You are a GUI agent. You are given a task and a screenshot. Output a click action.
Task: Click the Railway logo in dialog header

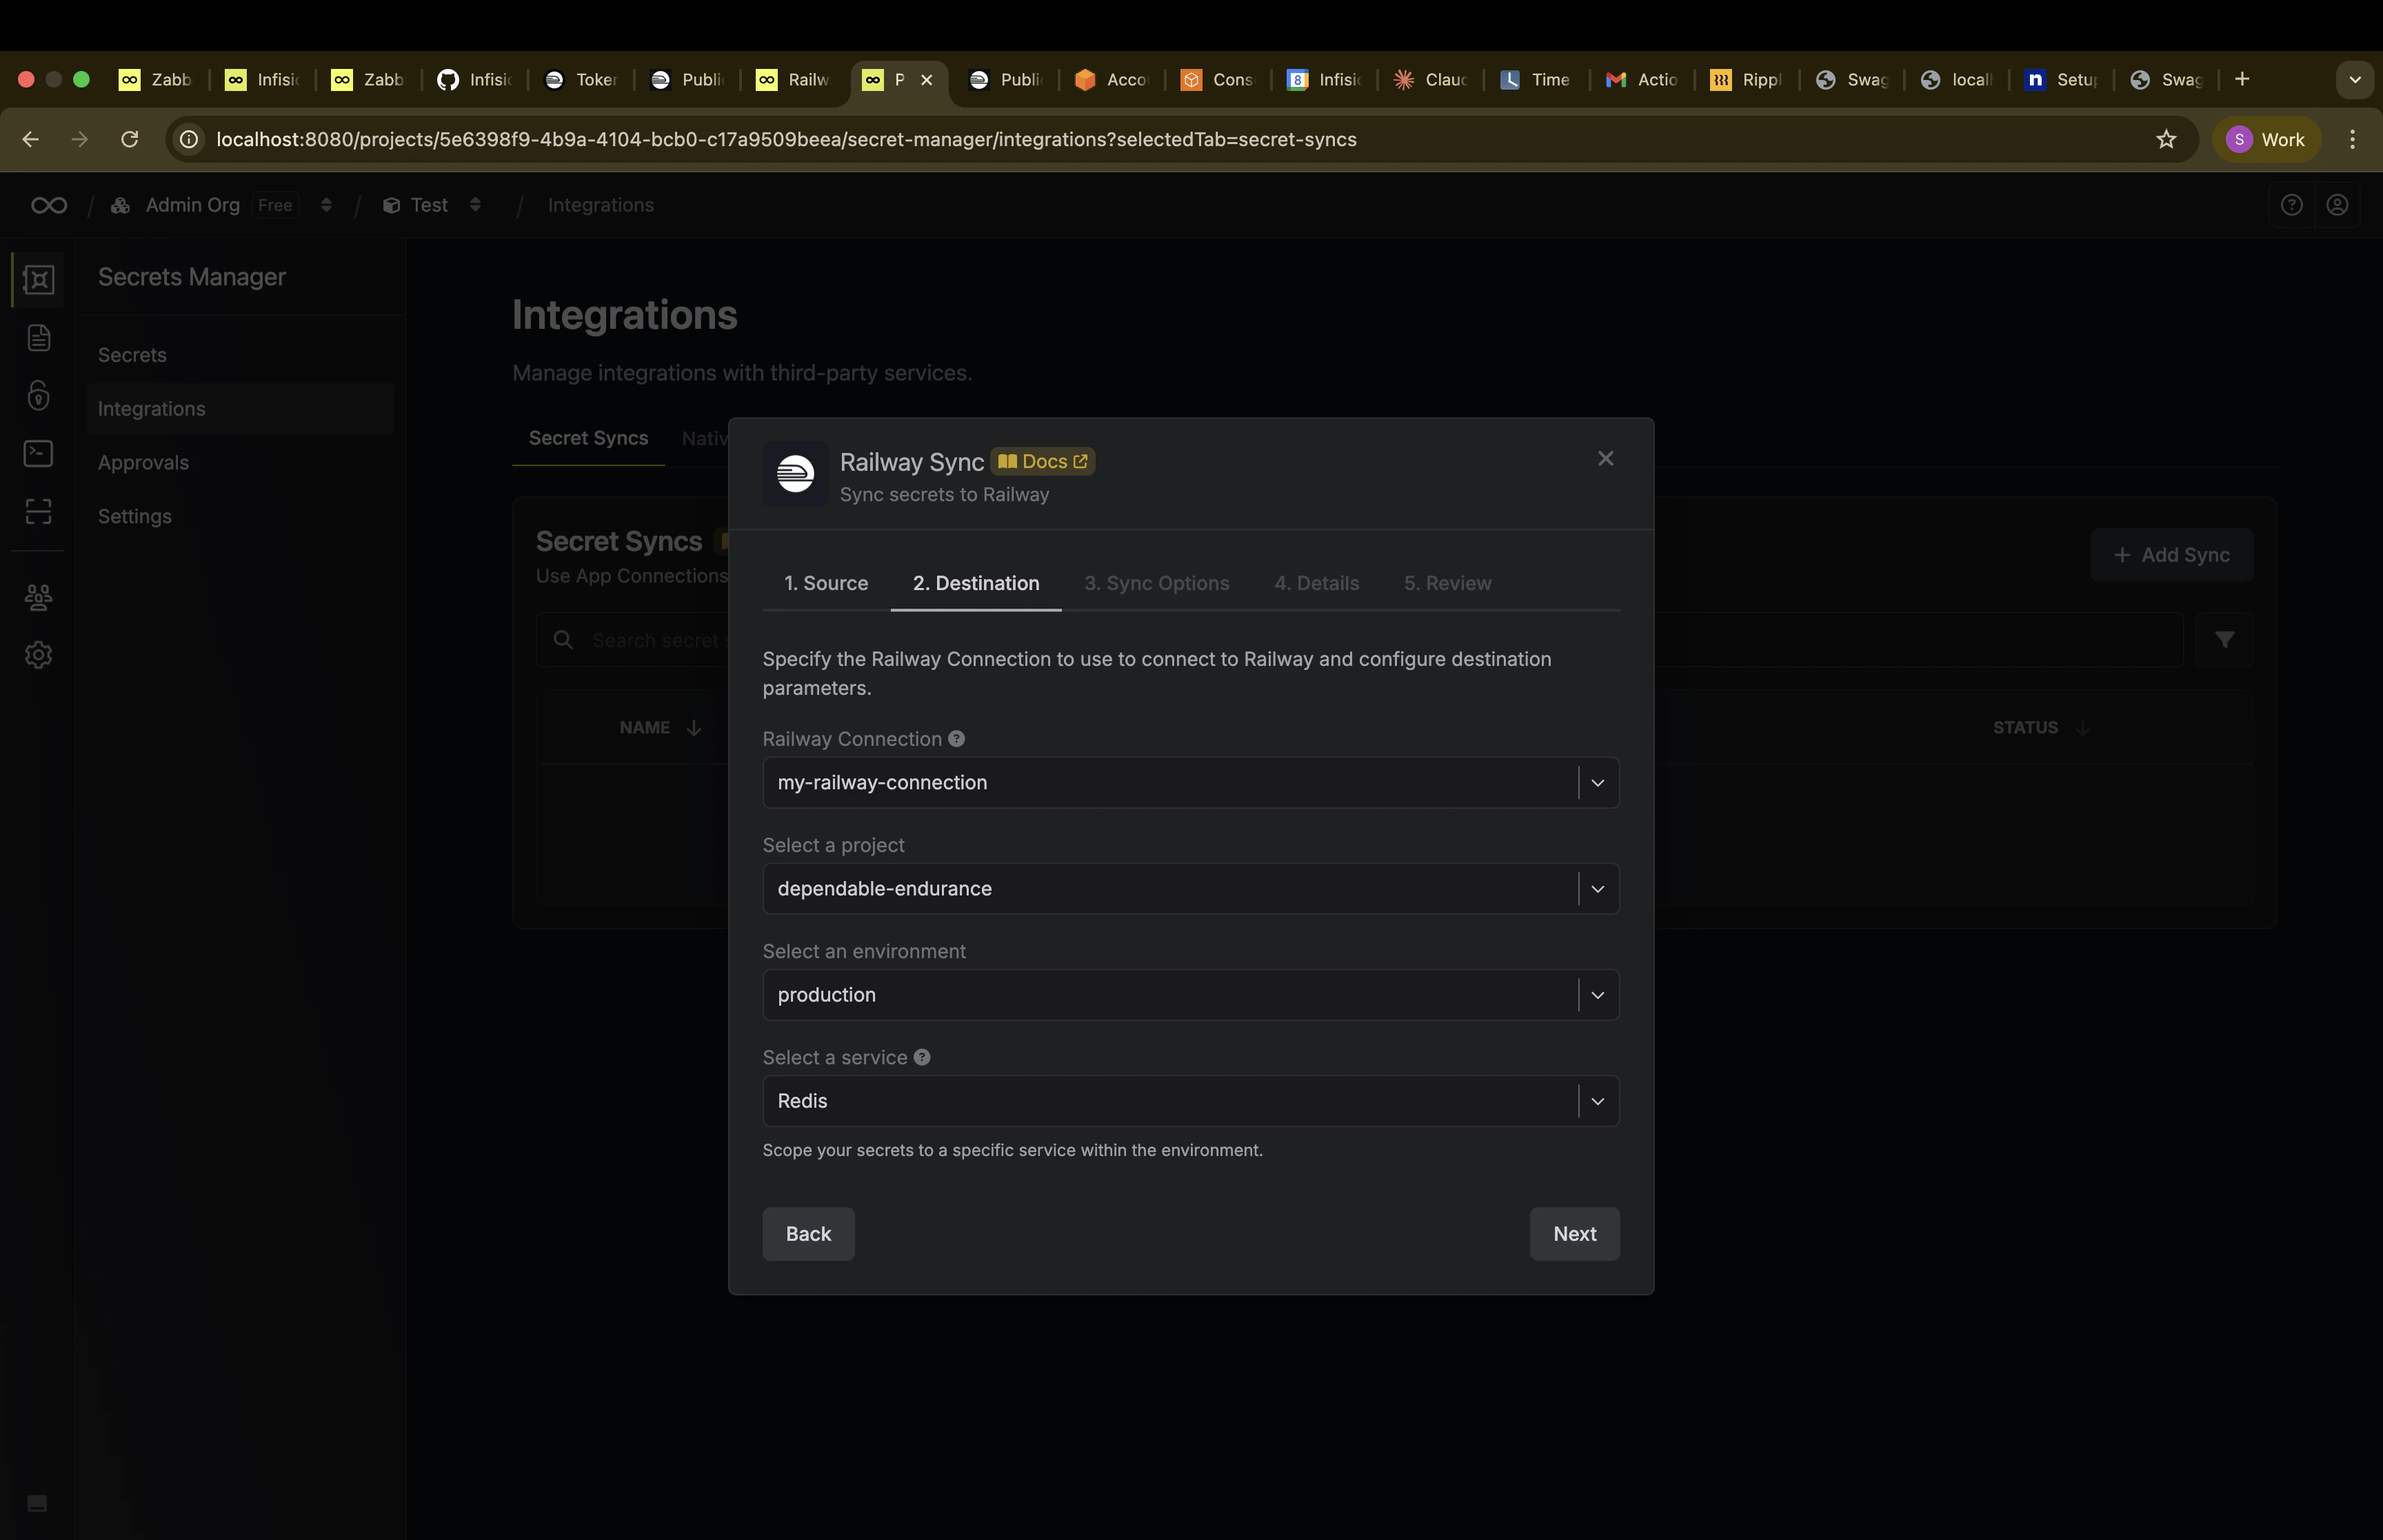tap(795, 474)
